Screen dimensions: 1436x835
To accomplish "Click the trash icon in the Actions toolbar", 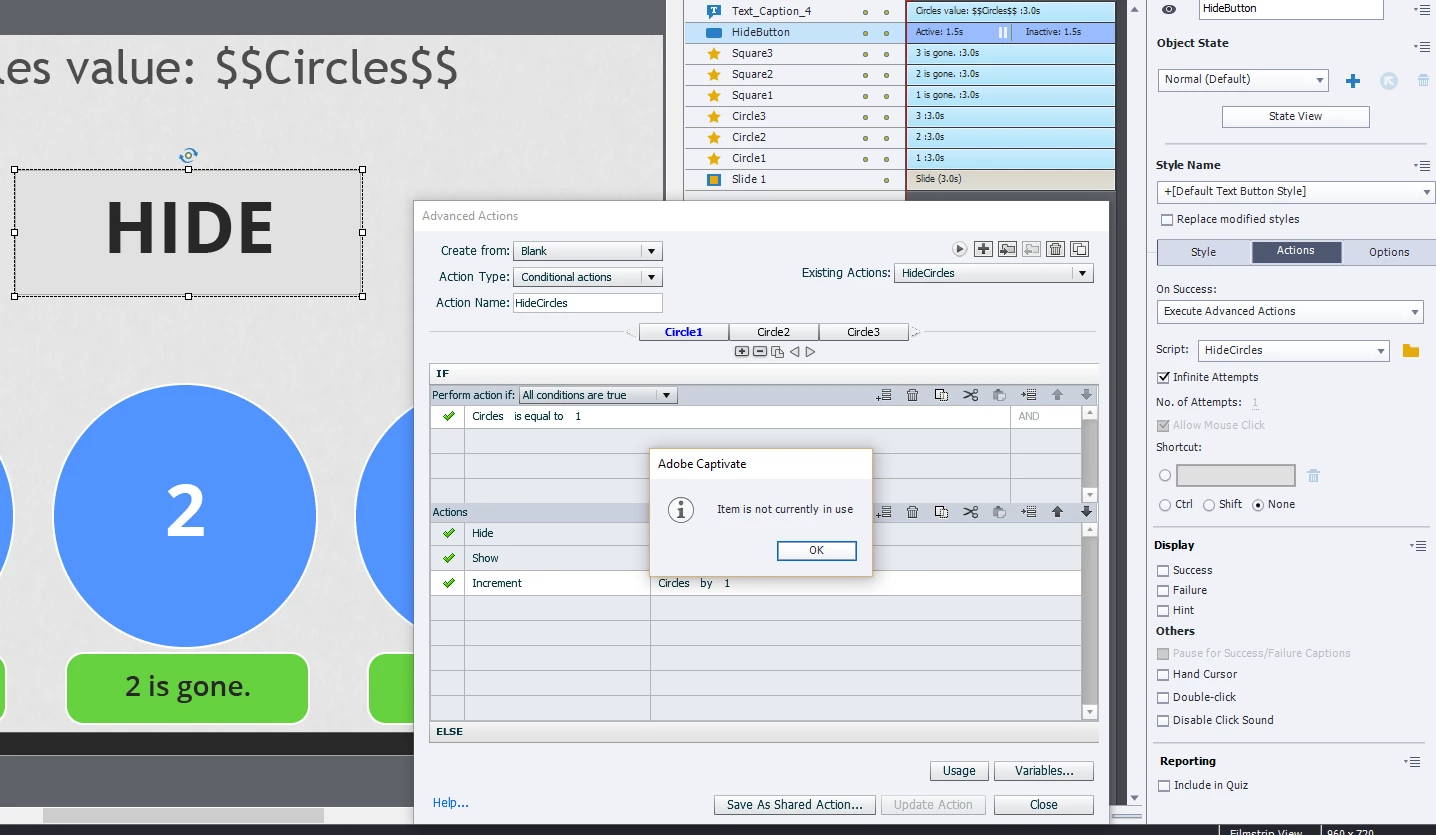I will [912, 512].
